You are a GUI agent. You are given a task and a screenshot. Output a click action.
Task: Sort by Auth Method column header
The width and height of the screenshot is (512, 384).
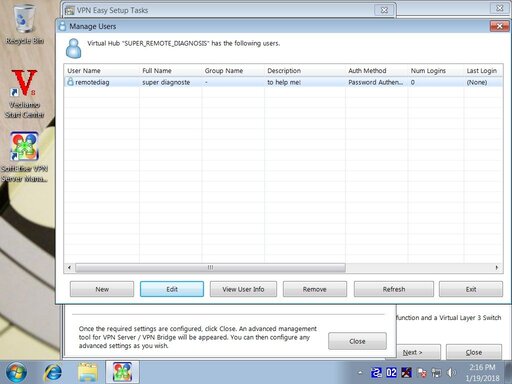coord(377,70)
